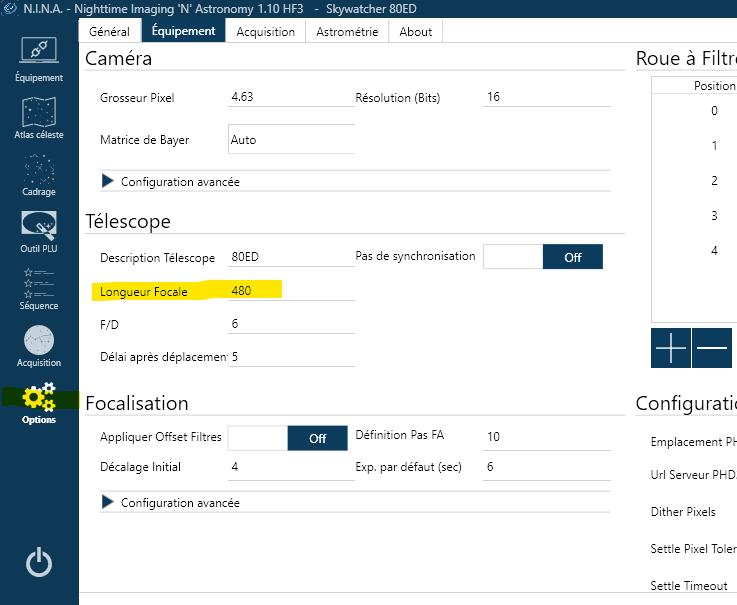Click the N.I.N.A. app logo icon
Viewport: 737px width, 605px height.
(x=10, y=8)
